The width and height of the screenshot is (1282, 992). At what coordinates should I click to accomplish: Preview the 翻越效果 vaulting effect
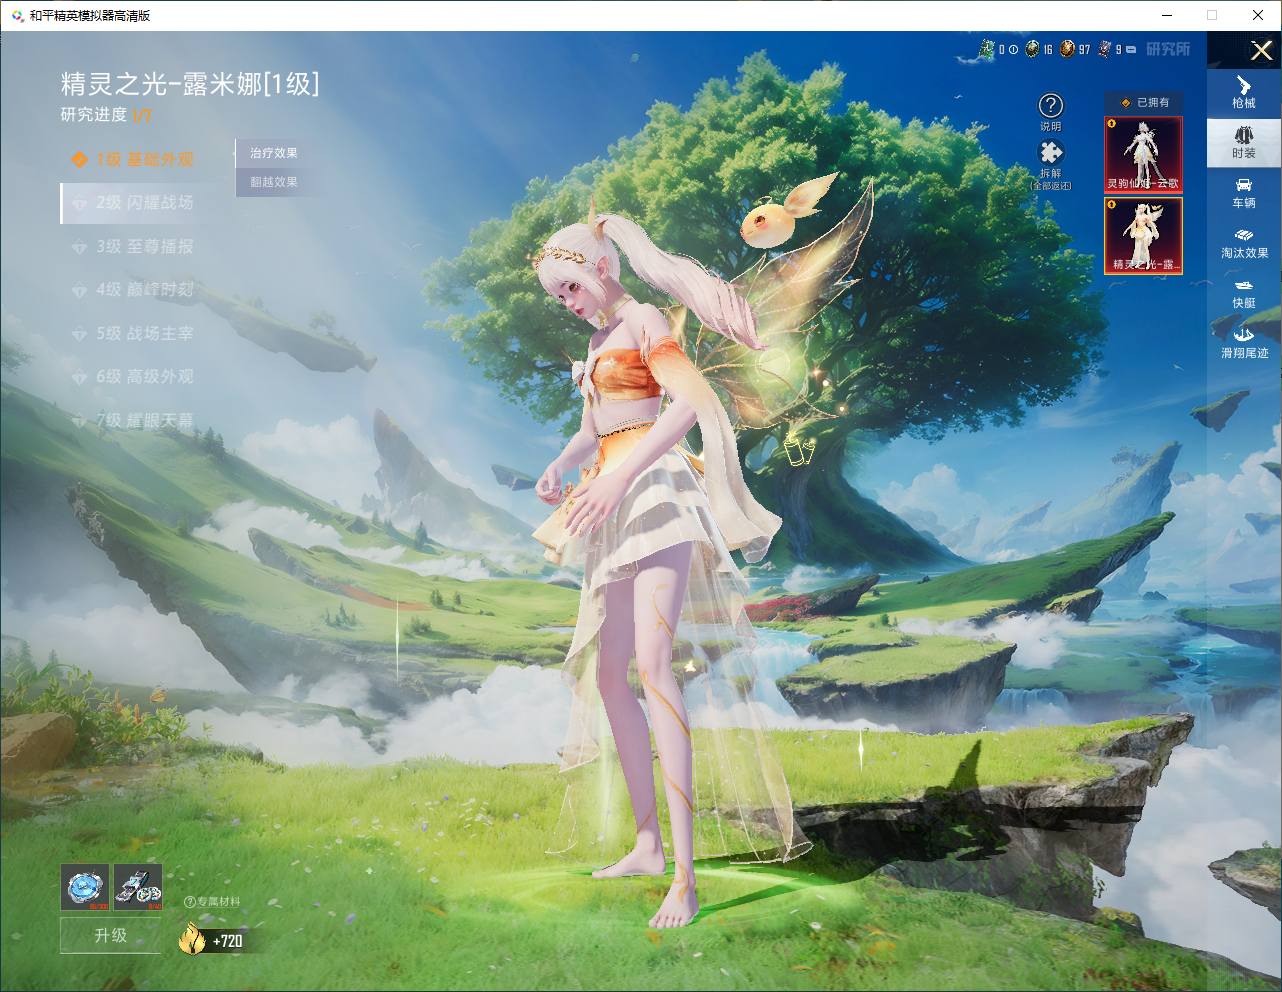pyautogui.click(x=273, y=182)
